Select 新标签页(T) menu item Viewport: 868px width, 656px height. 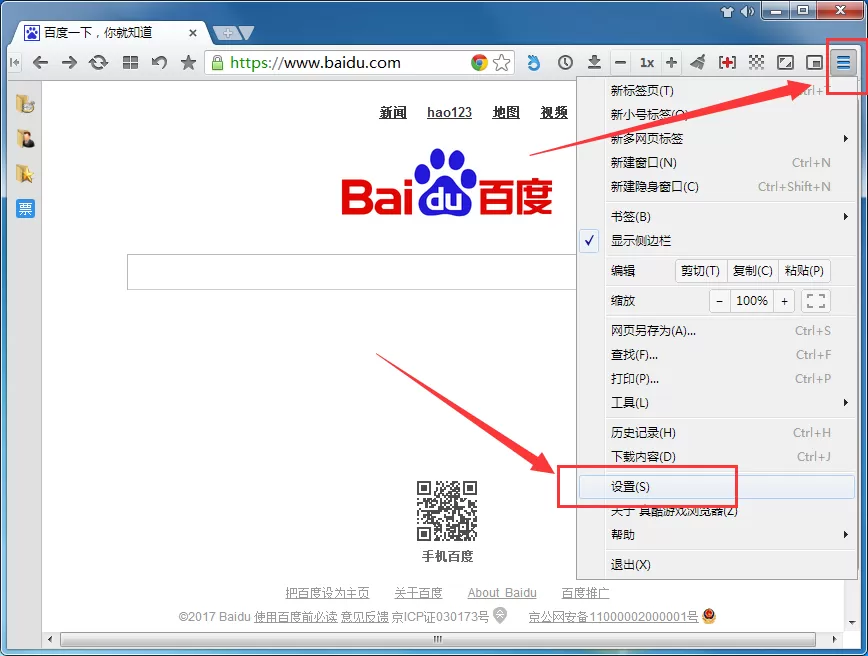click(717, 91)
